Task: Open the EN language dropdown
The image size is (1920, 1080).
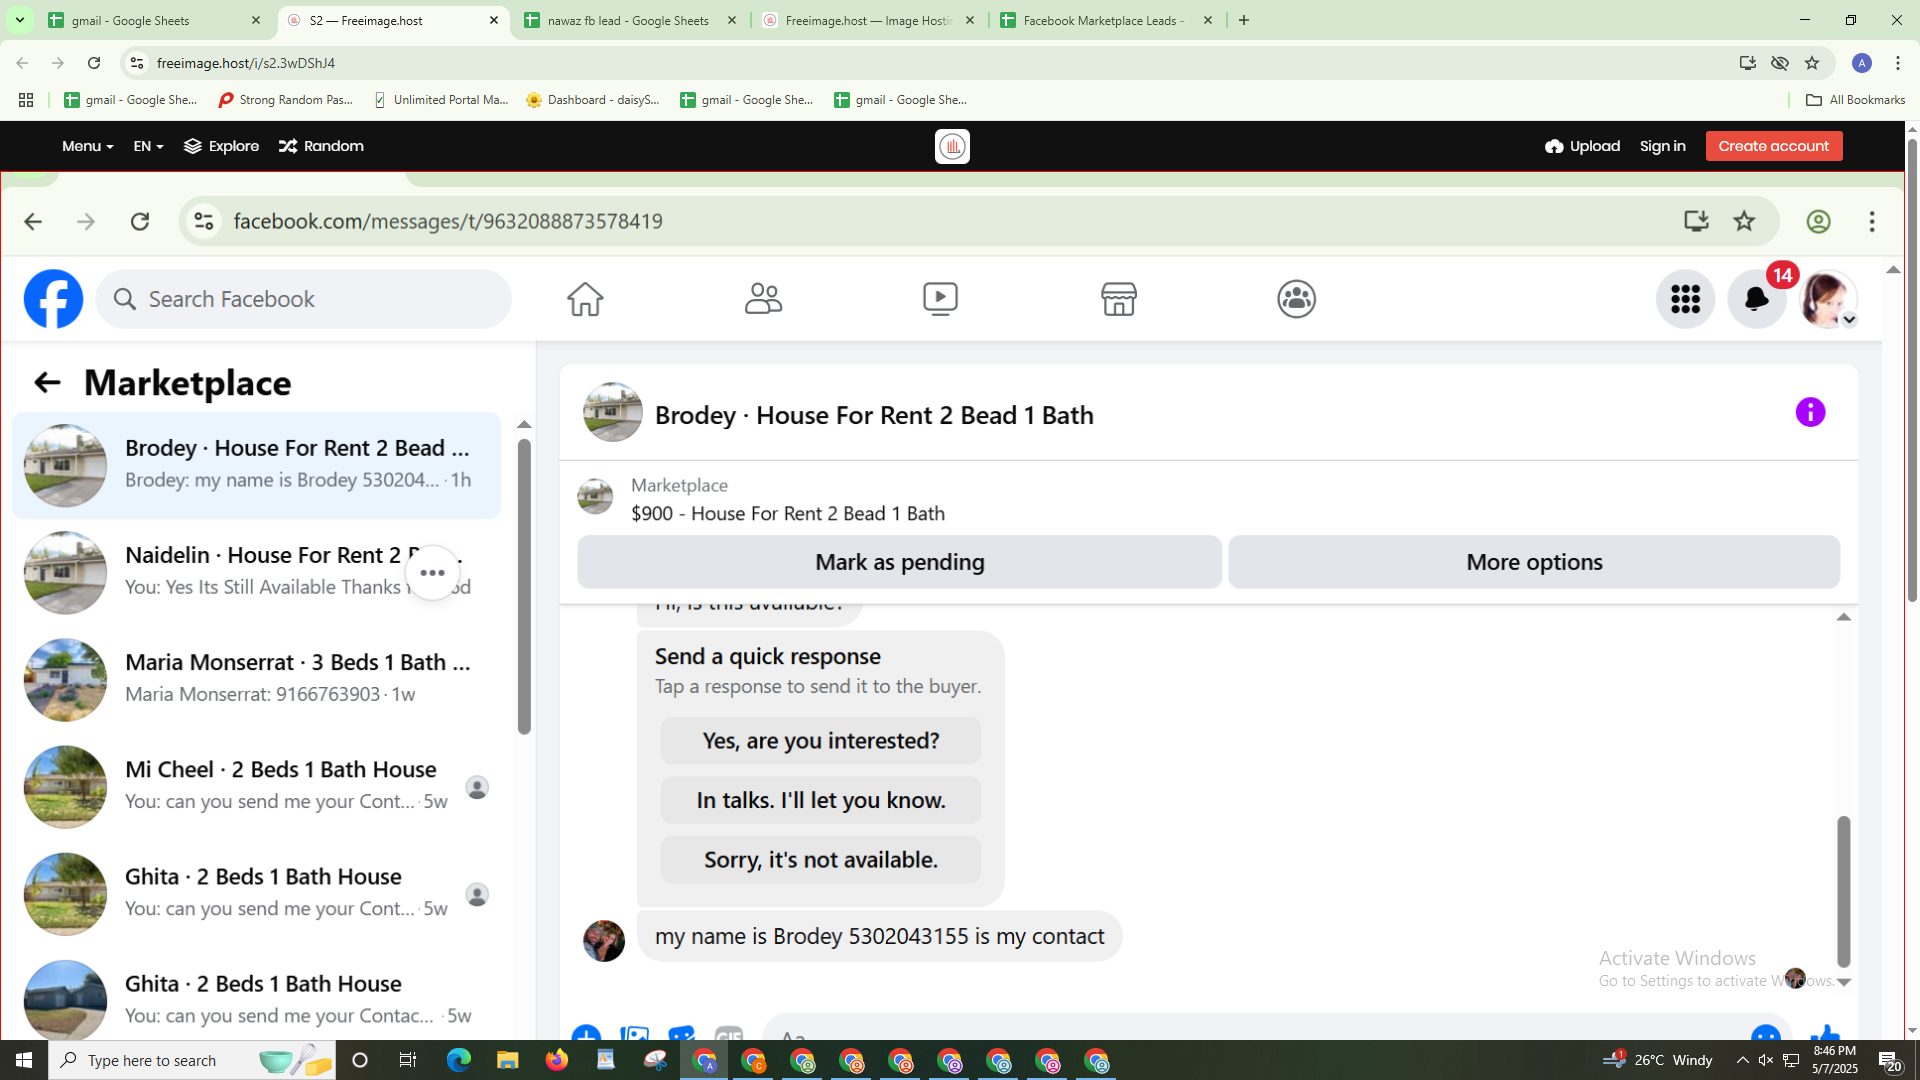Action: click(148, 146)
